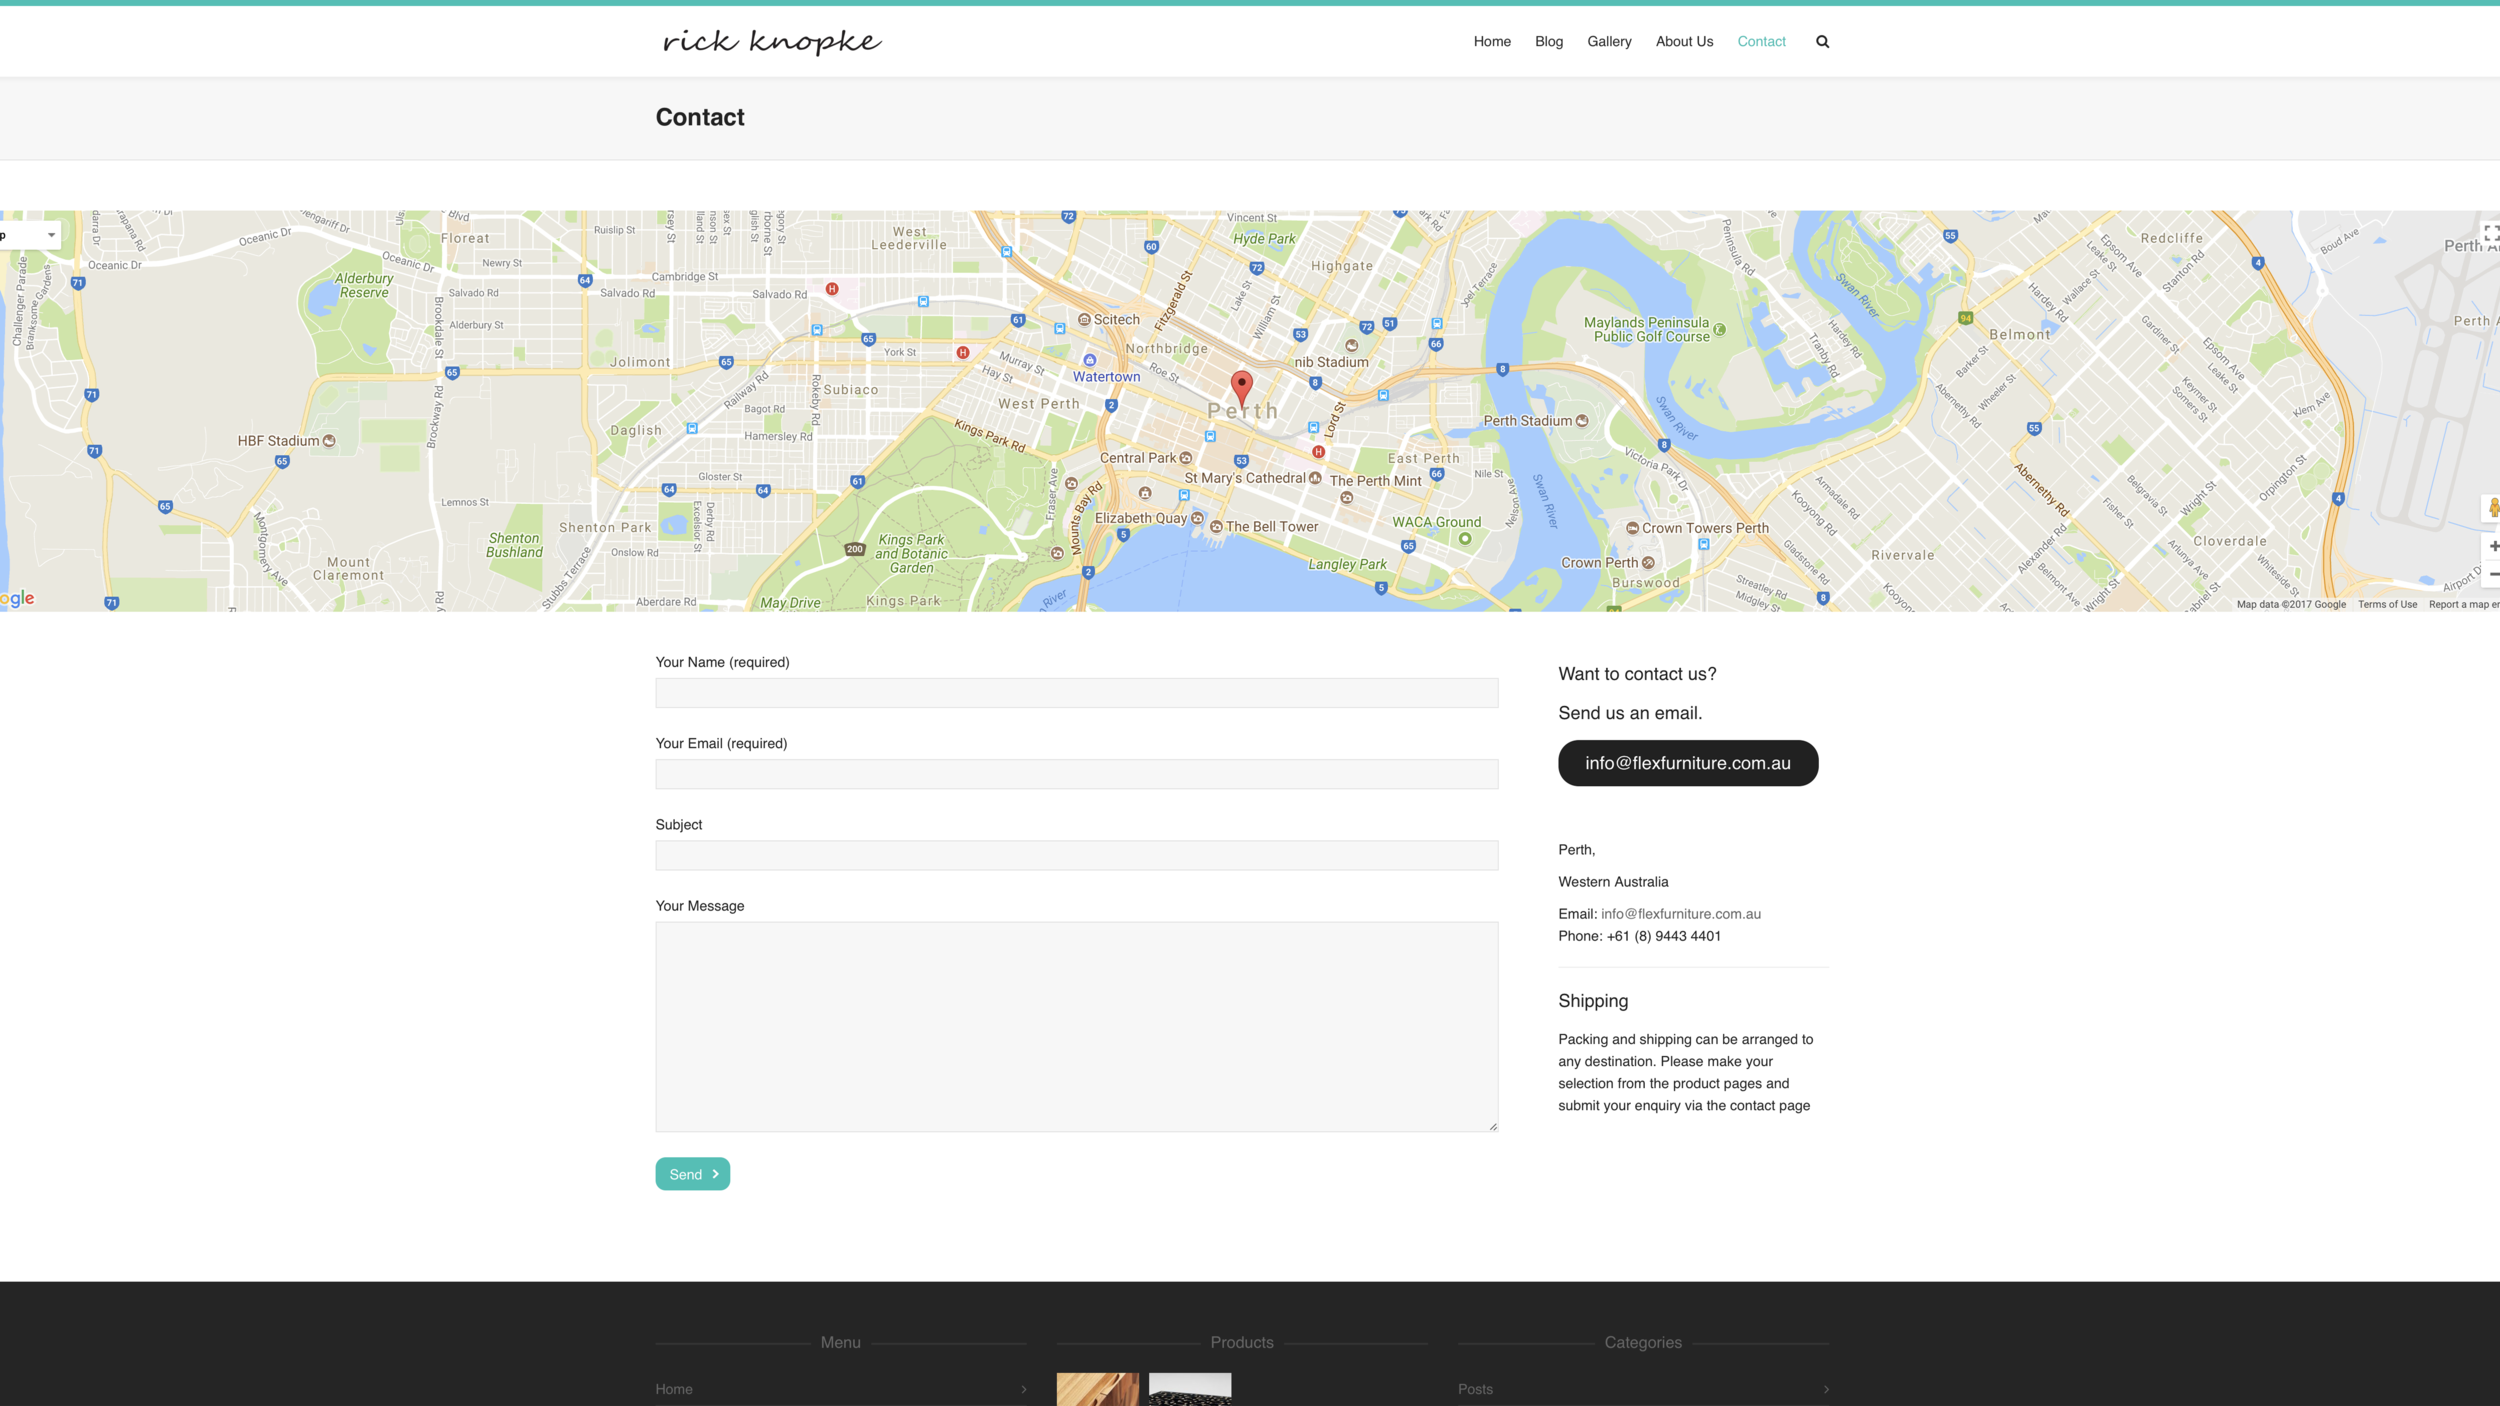Open the map type dropdown
2500x1406 pixels.
click(x=30, y=235)
